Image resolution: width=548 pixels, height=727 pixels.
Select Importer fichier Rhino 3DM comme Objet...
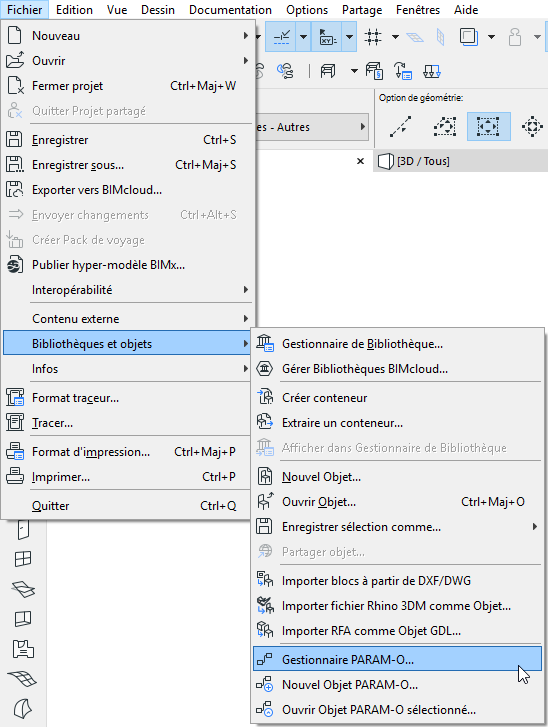397,606
